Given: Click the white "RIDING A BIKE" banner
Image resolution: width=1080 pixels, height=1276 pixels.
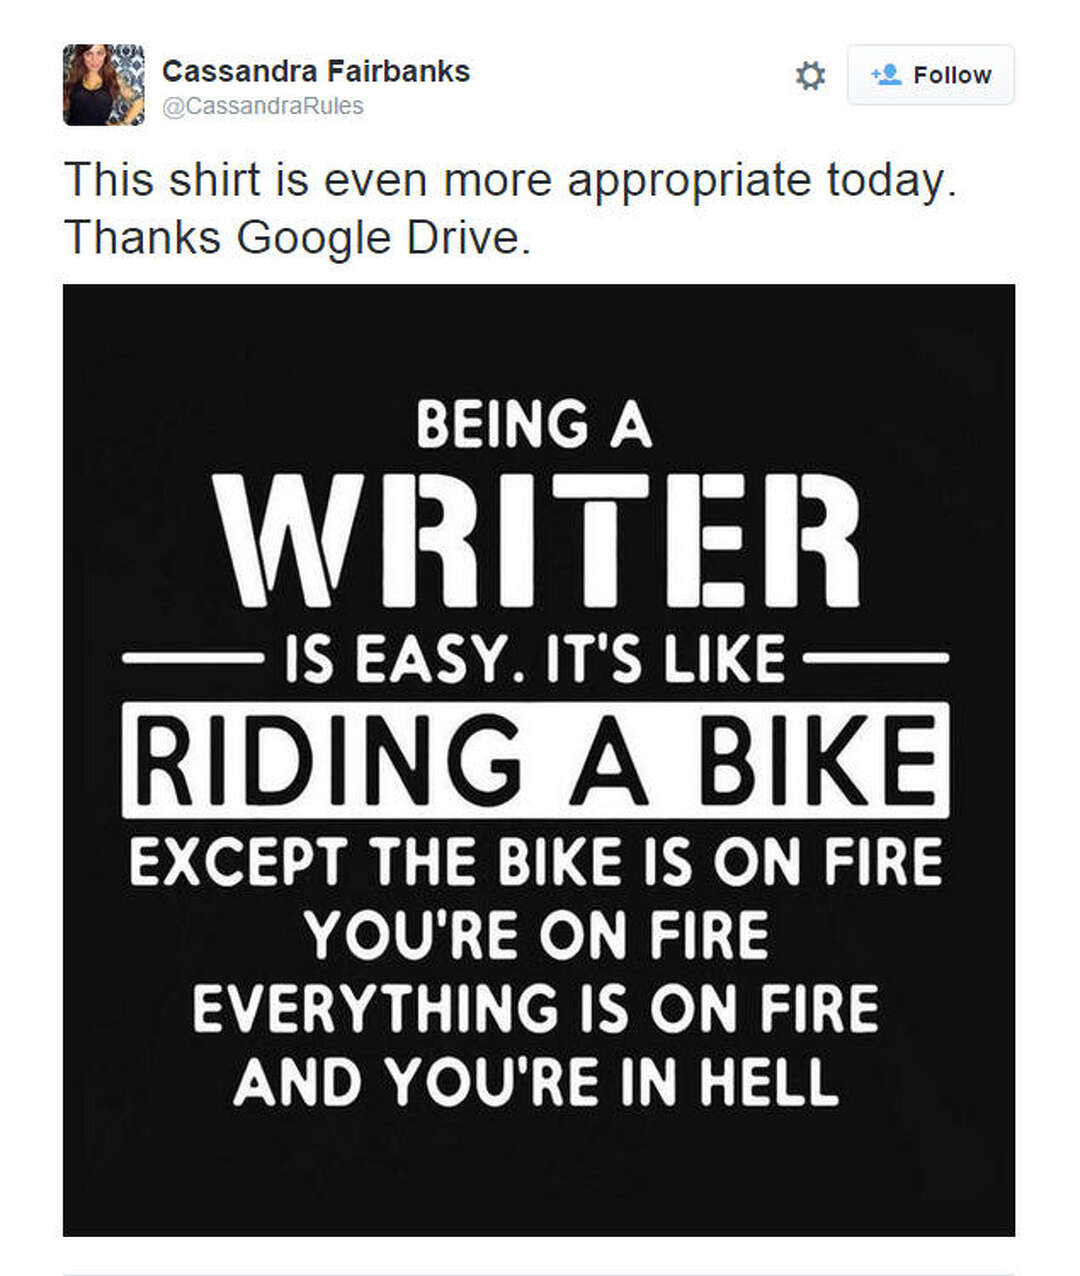Looking at the screenshot, I should (535, 759).
